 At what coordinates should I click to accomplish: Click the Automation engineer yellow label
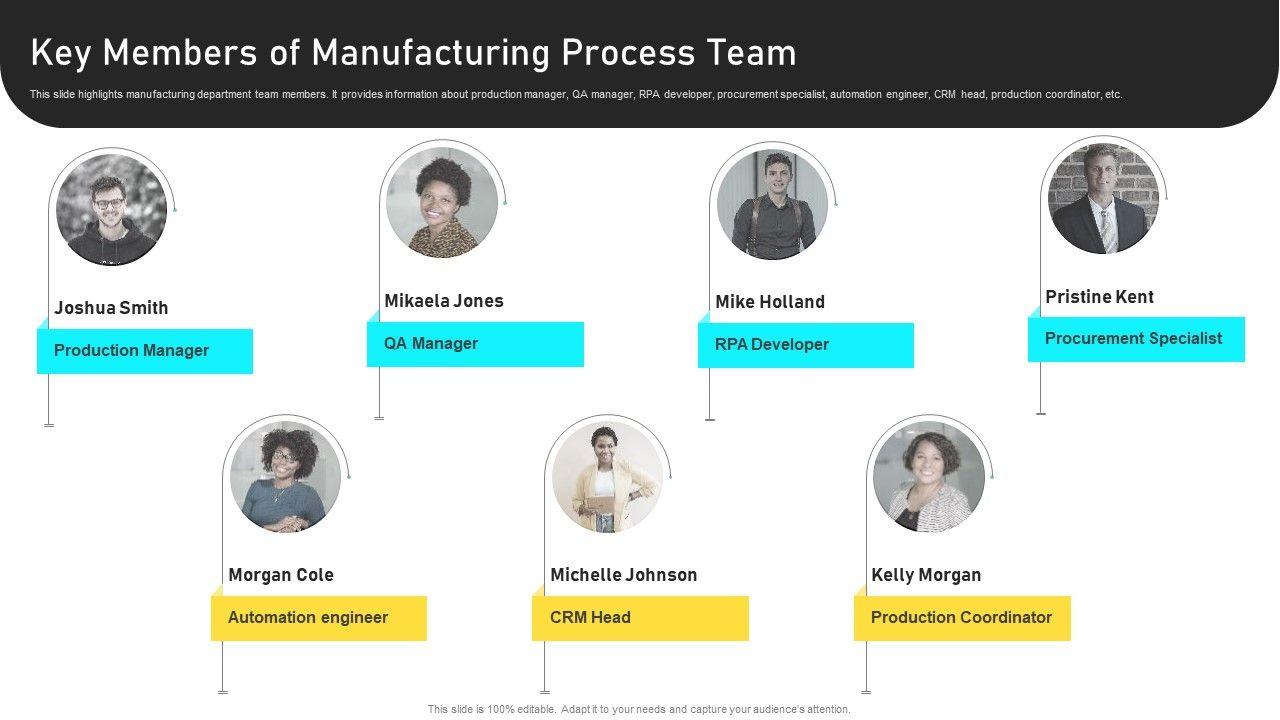click(x=319, y=618)
